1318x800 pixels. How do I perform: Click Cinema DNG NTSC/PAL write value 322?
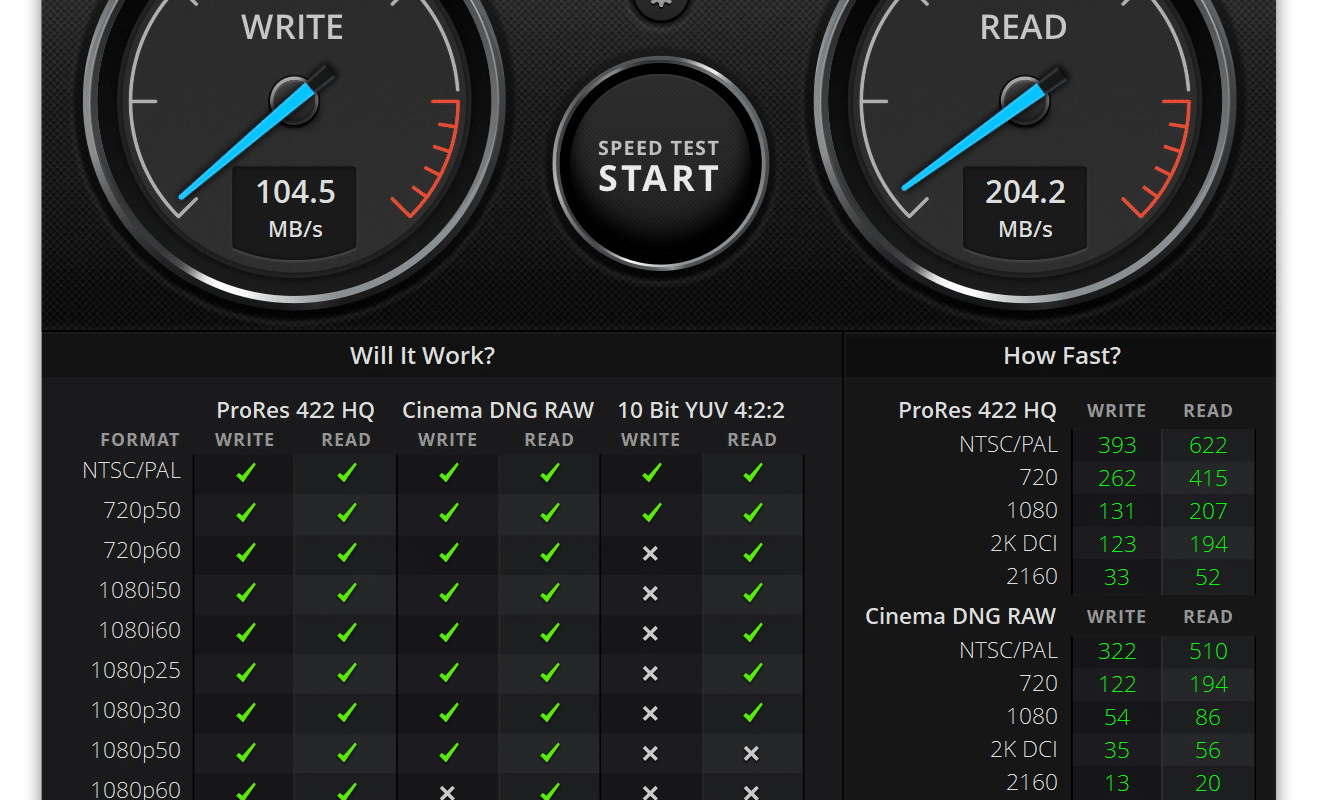click(x=1117, y=652)
